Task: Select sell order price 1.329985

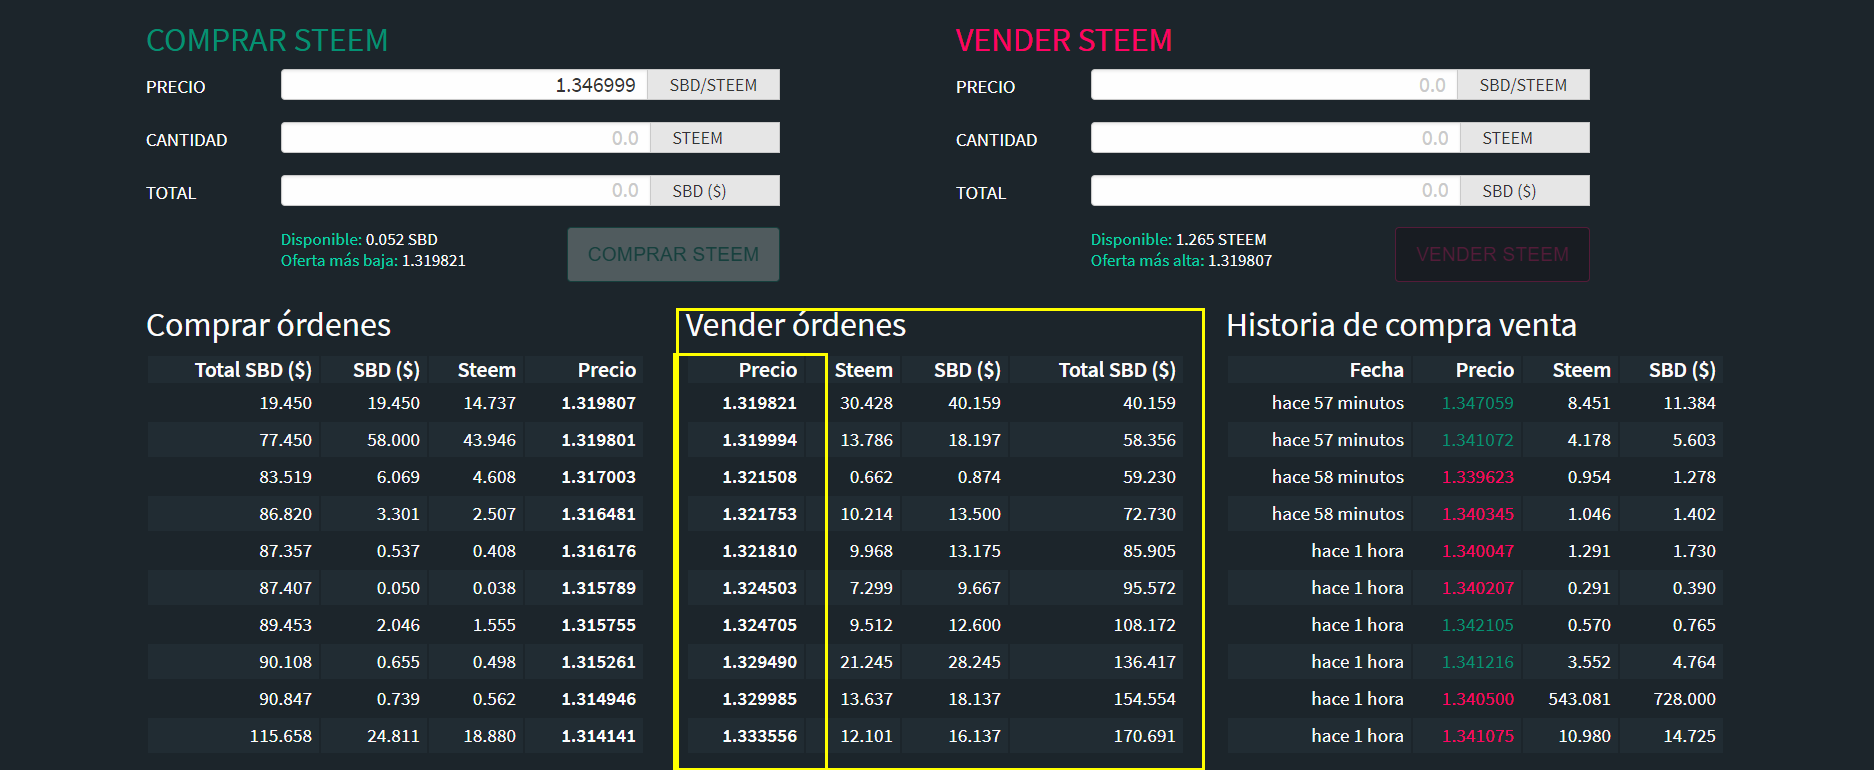Action: coord(759,699)
